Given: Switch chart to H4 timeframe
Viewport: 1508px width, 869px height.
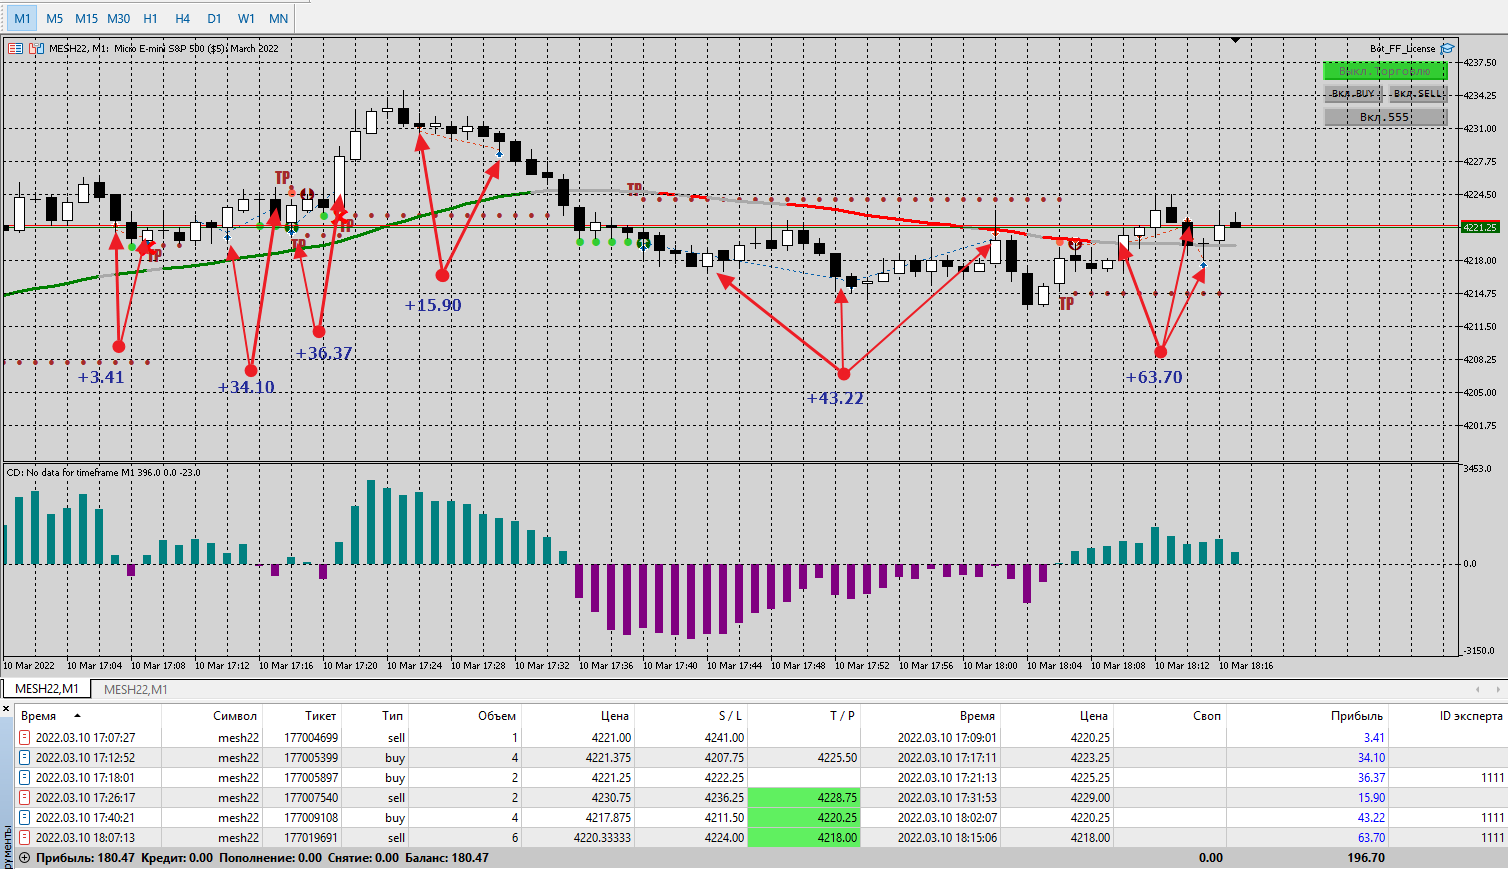Looking at the screenshot, I should coord(182,18).
